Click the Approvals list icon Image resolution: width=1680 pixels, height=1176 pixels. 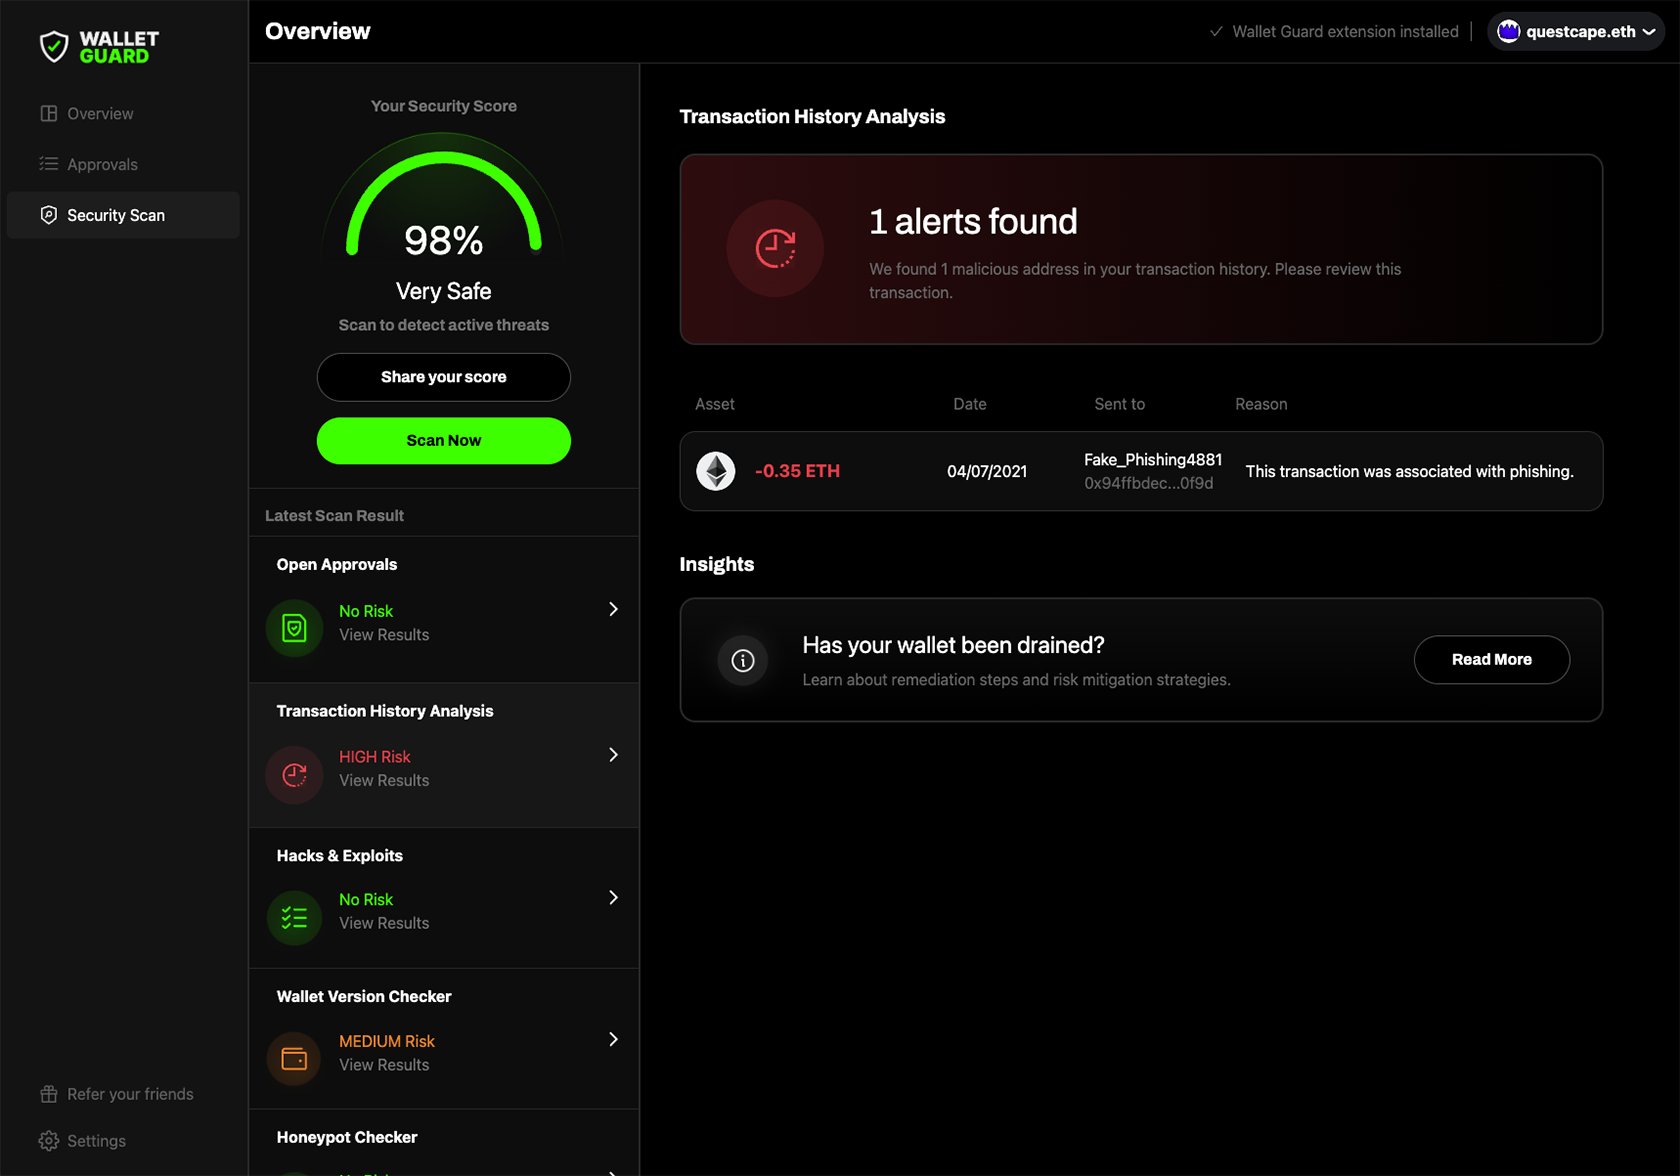(48, 164)
